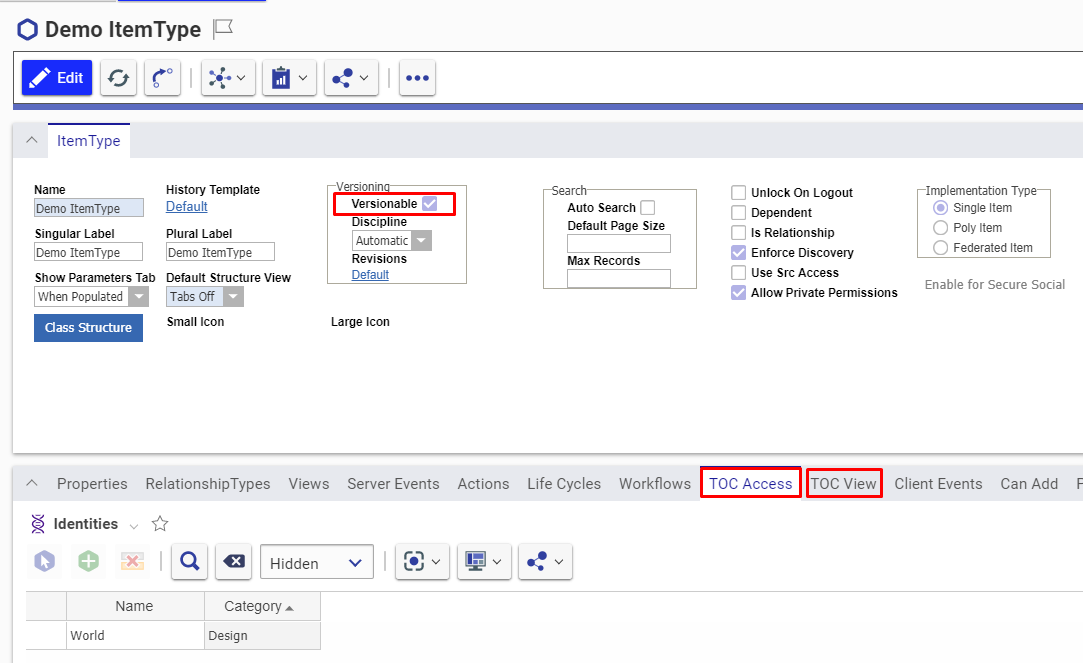This screenshot has height=663, width=1083.
Task: Open the Hidden dropdown in Identities toolbar
Action: [x=316, y=563]
